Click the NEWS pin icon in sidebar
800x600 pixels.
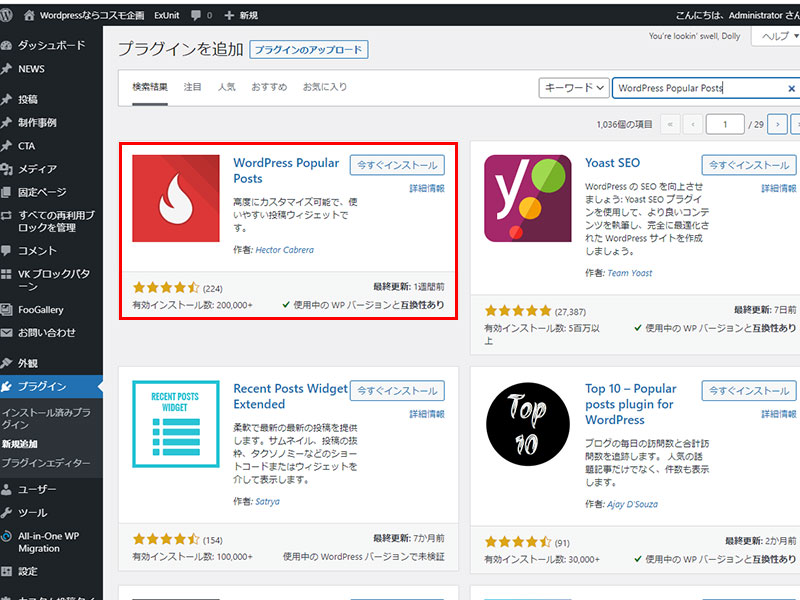6,69
